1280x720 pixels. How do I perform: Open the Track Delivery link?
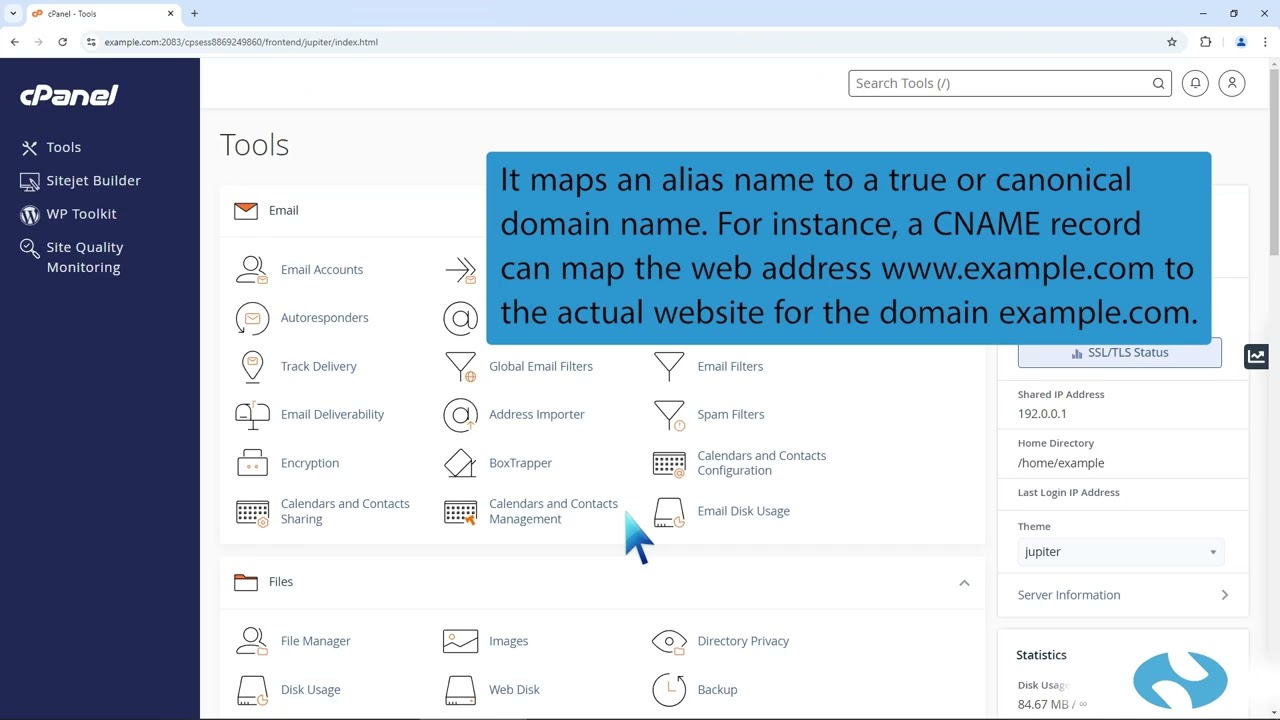pyautogui.click(x=319, y=367)
